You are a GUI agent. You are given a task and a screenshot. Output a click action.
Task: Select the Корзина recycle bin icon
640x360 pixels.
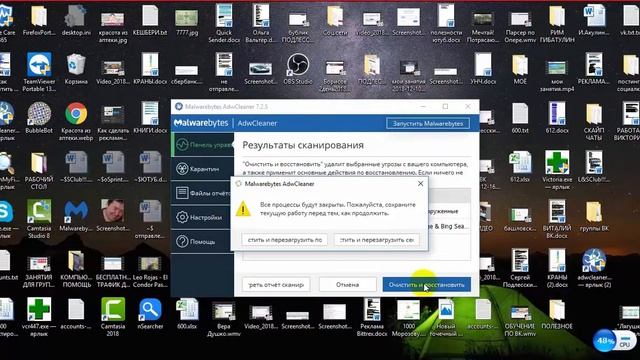coord(76,69)
